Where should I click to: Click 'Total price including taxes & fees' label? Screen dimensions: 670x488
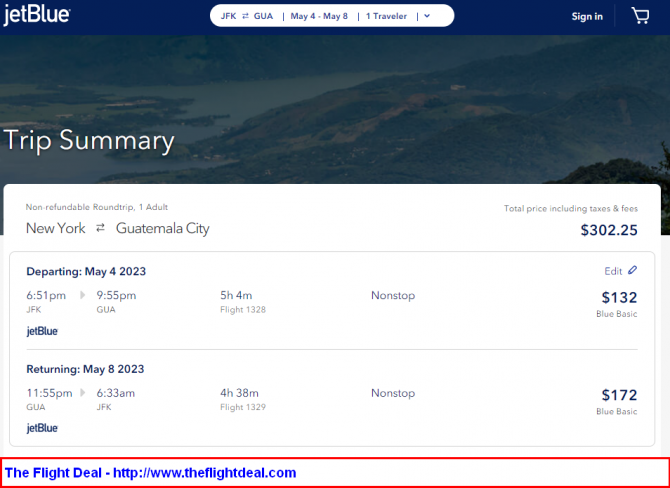pos(571,209)
